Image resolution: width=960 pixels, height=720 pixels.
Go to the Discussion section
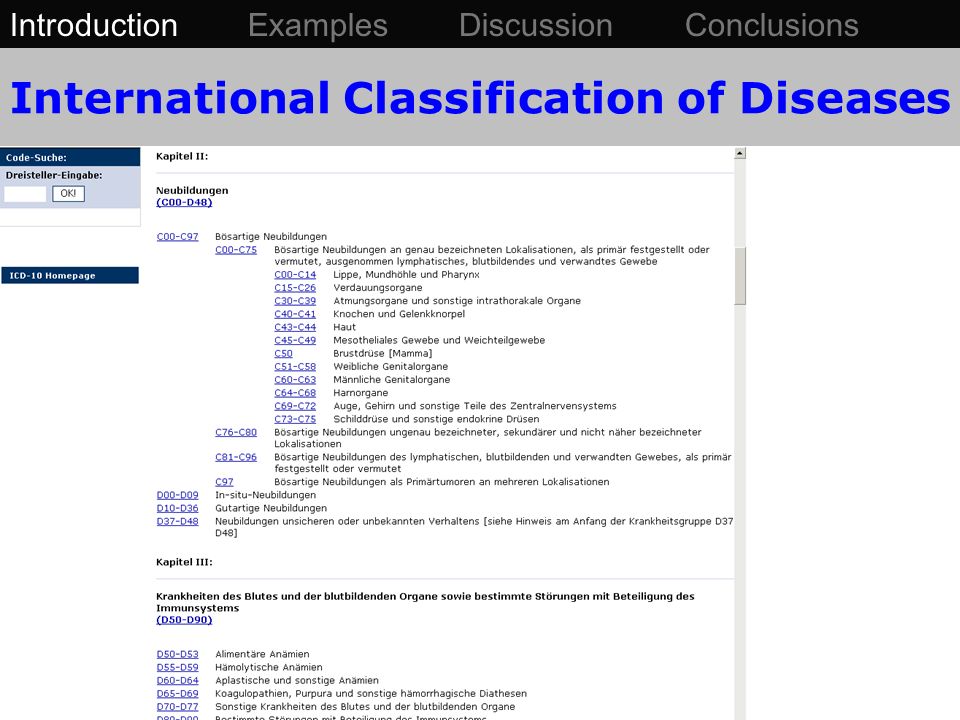[x=536, y=25]
